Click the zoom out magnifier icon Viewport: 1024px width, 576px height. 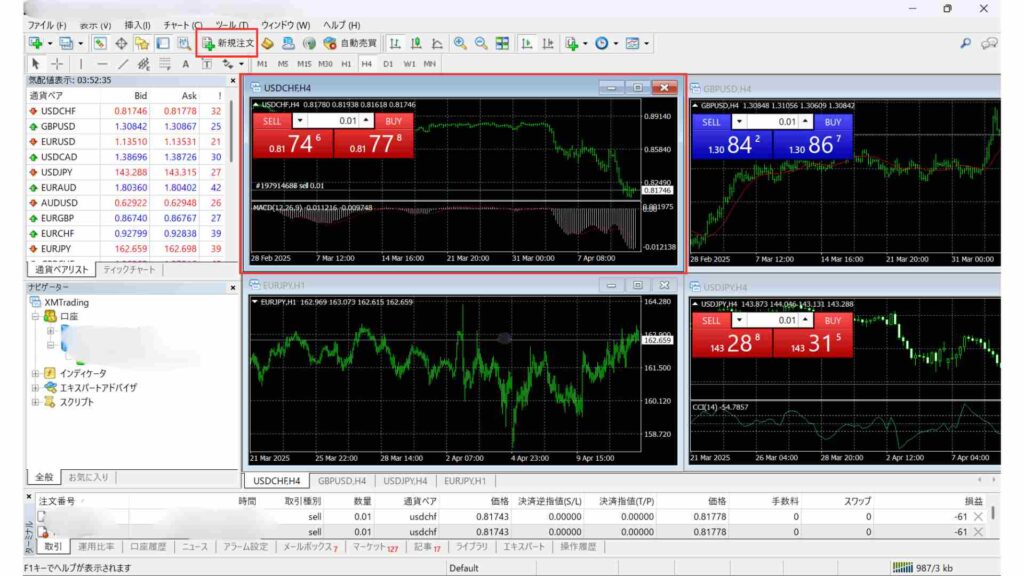tap(481, 43)
